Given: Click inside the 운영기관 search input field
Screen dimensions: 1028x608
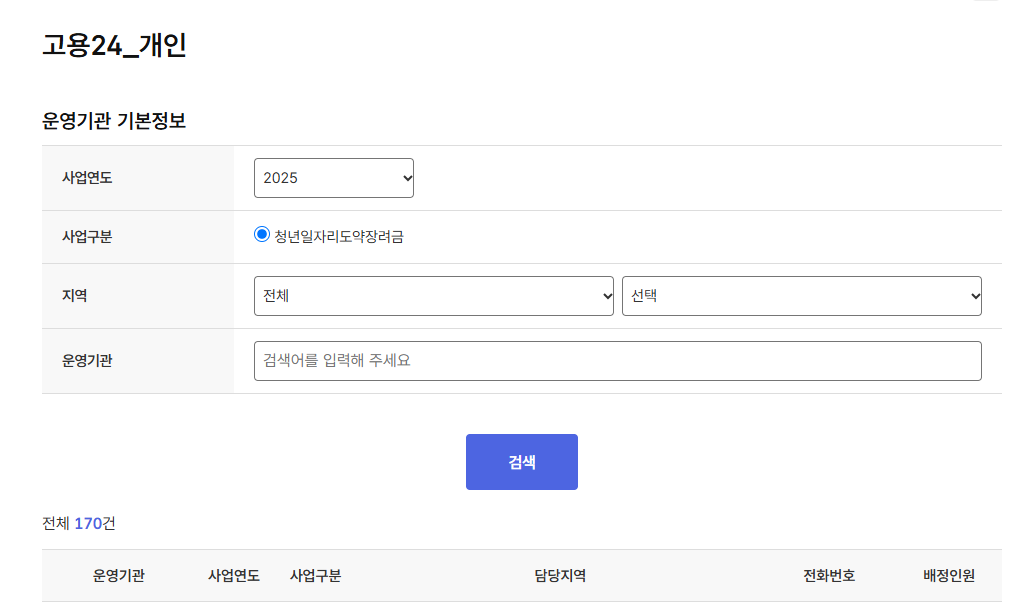Looking at the screenshot, I should [x=617, y=360].
